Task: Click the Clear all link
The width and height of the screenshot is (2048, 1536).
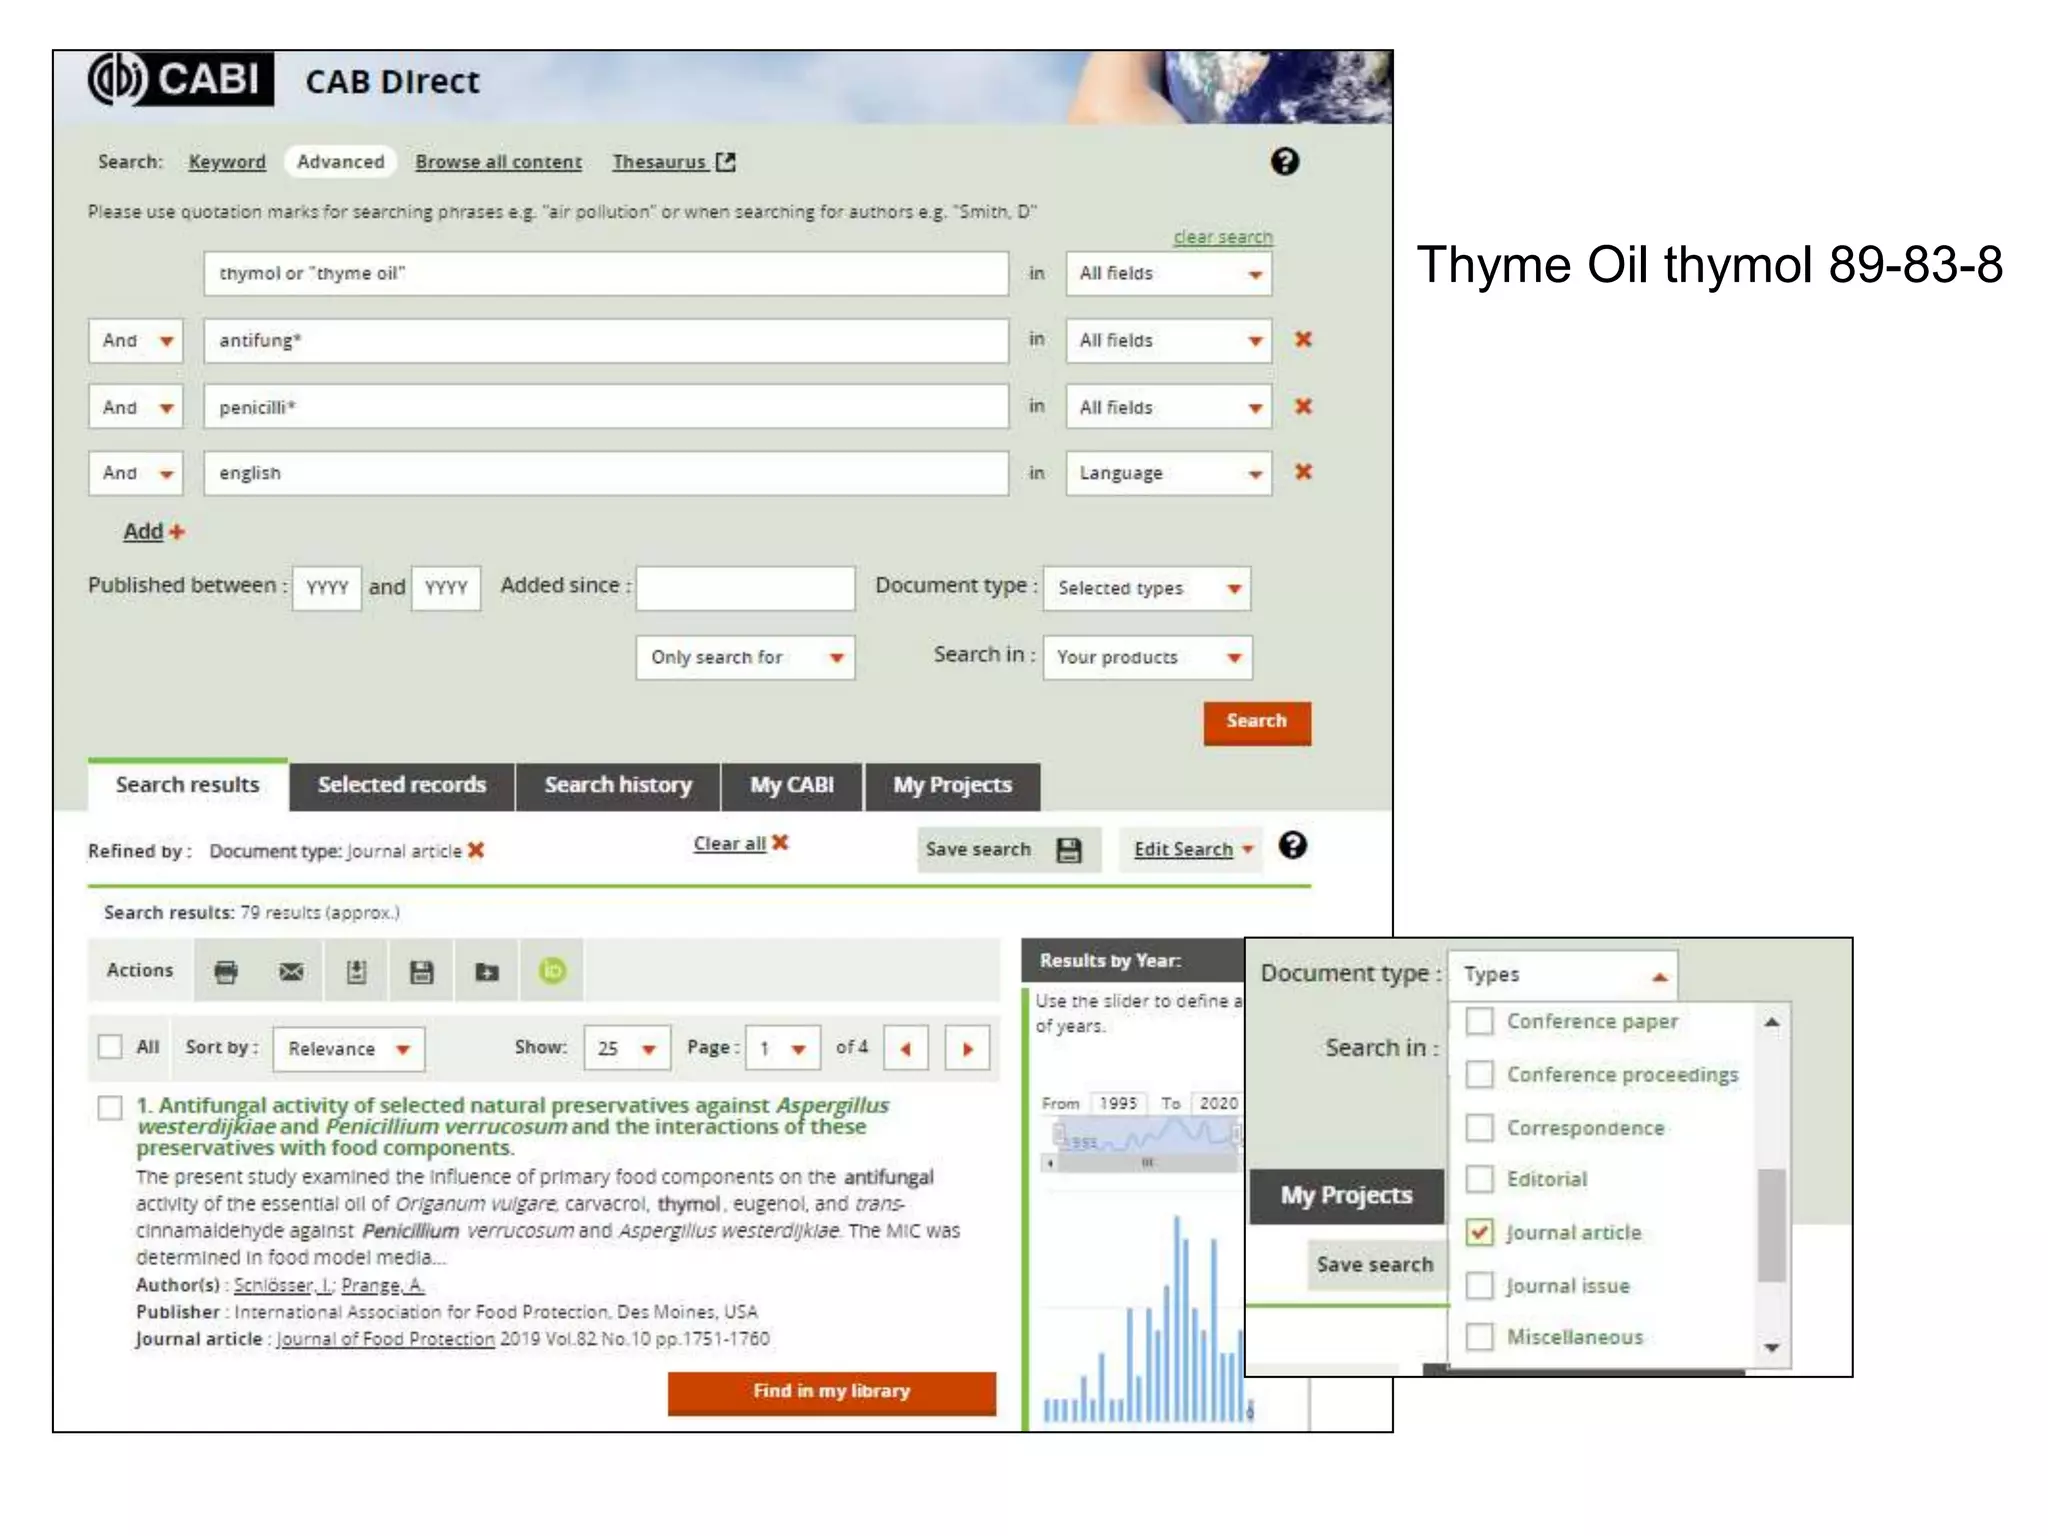Action: pos(729,843)
